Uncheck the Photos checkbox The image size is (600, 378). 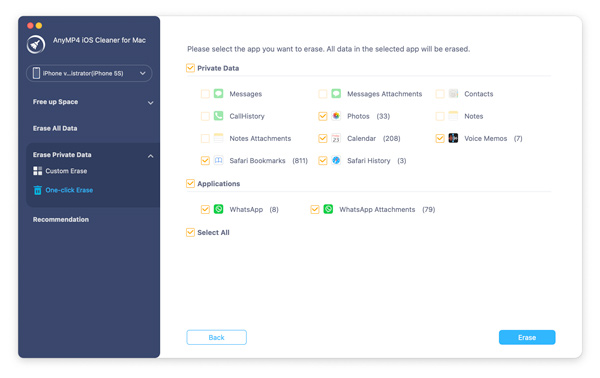[323, 116]
